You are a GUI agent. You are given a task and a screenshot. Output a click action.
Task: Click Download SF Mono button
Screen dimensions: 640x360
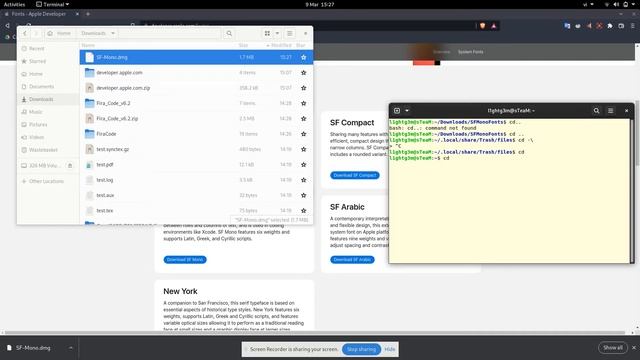pyautogui.click(x=185, y=260)
